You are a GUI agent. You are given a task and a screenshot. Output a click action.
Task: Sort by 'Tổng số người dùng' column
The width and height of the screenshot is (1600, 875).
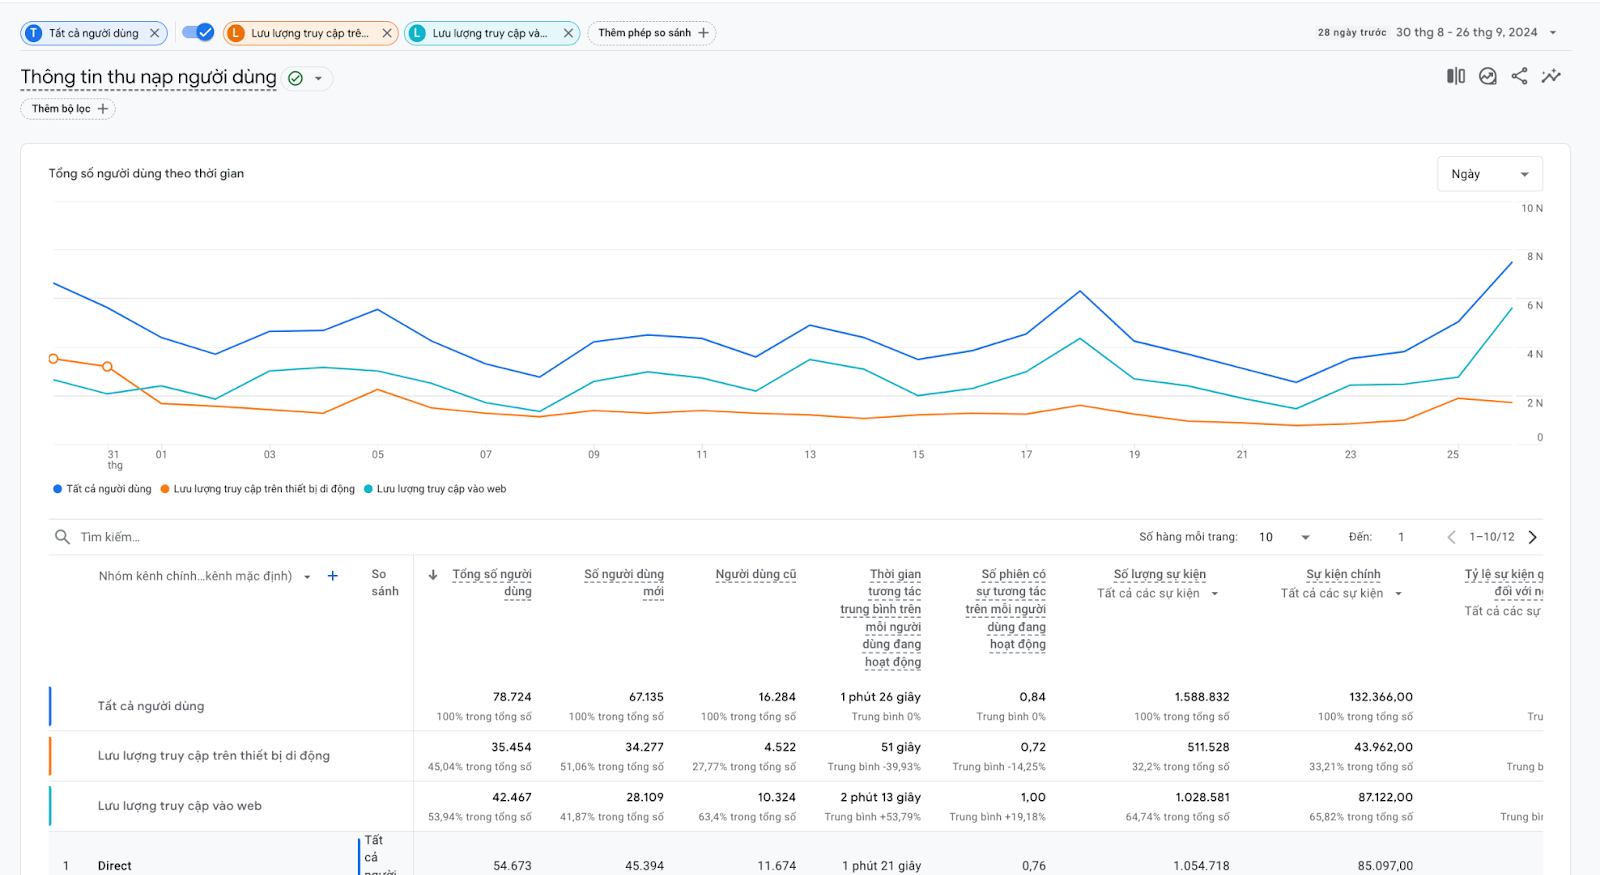492,583
